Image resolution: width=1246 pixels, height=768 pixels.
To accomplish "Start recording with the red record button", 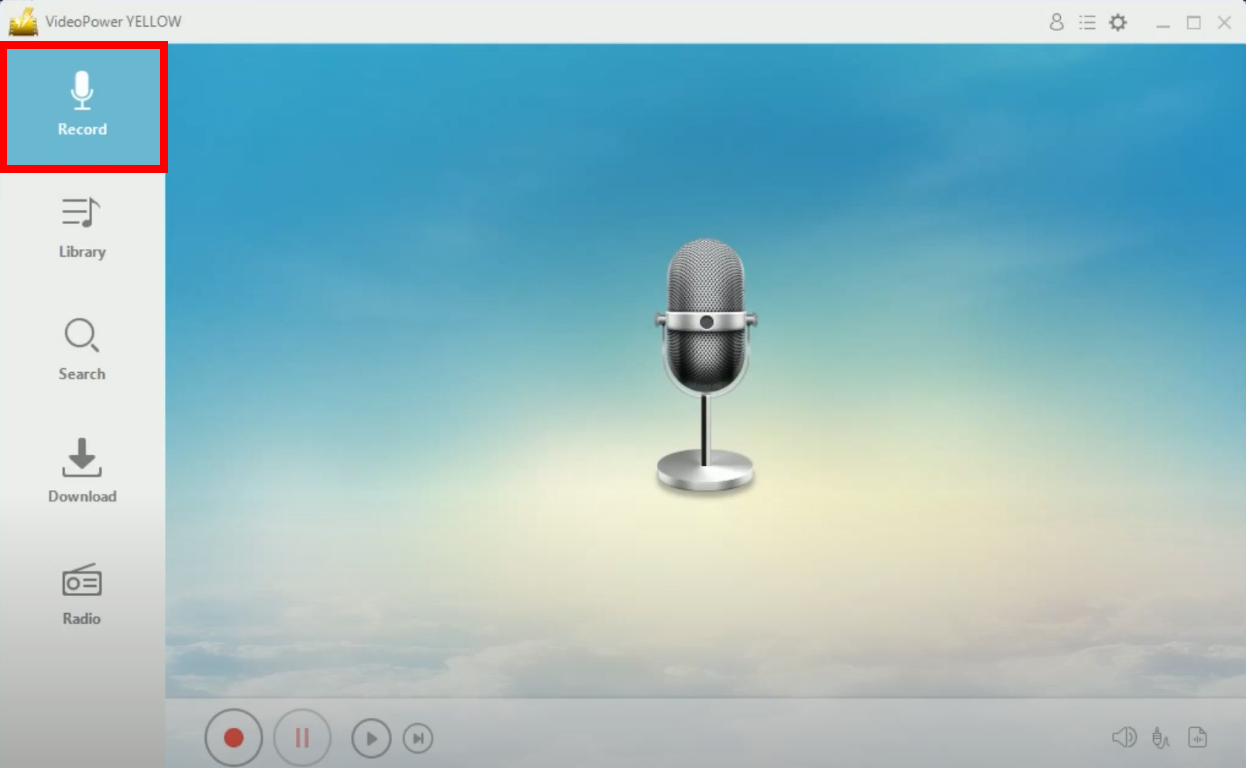I will tap(234, 738).
